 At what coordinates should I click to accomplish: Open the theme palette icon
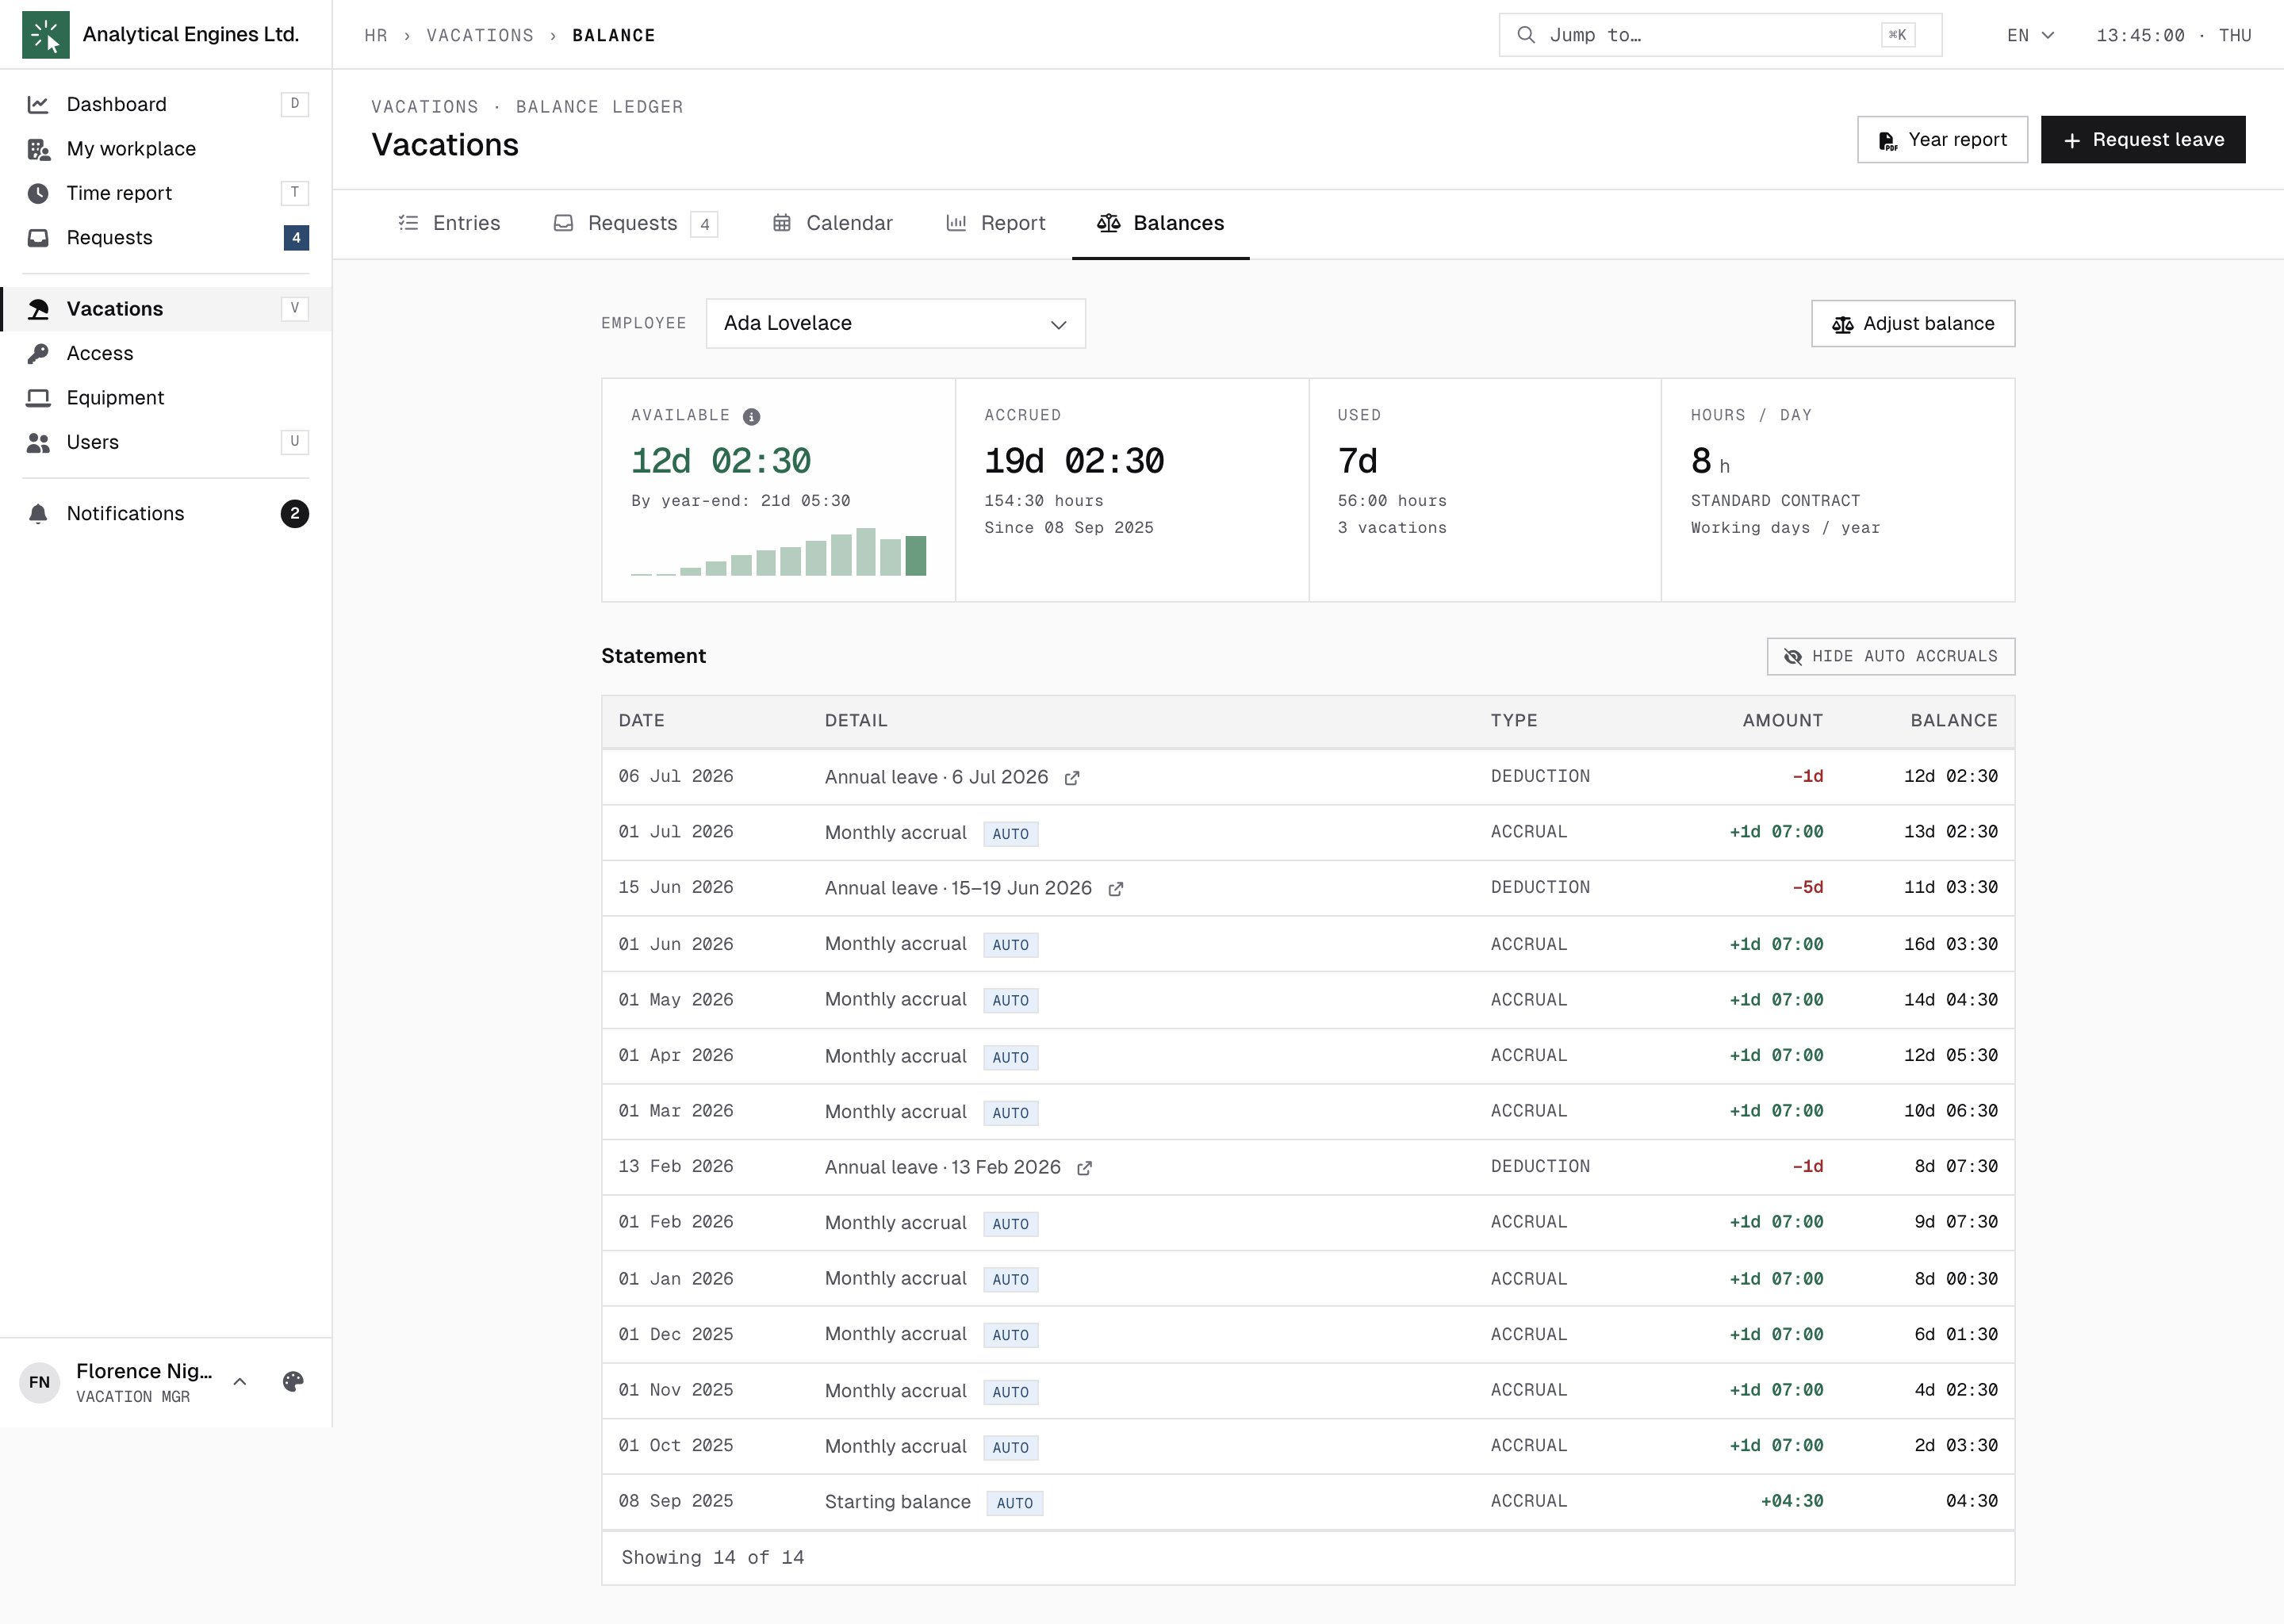[x=293, y=1382]
